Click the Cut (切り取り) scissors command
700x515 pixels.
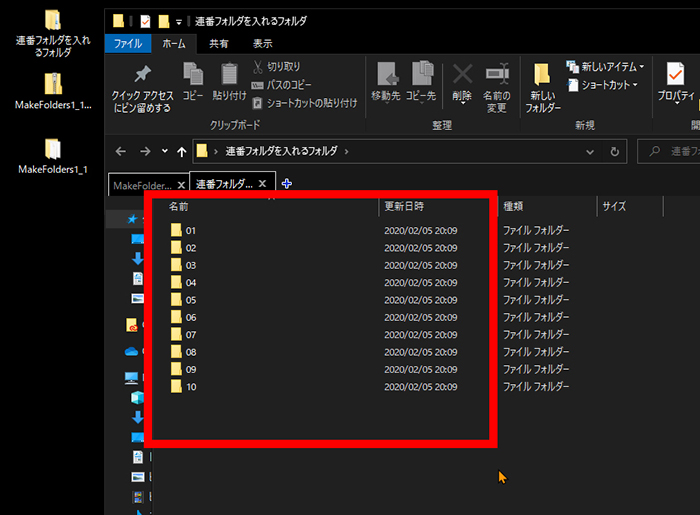(276, 67)
